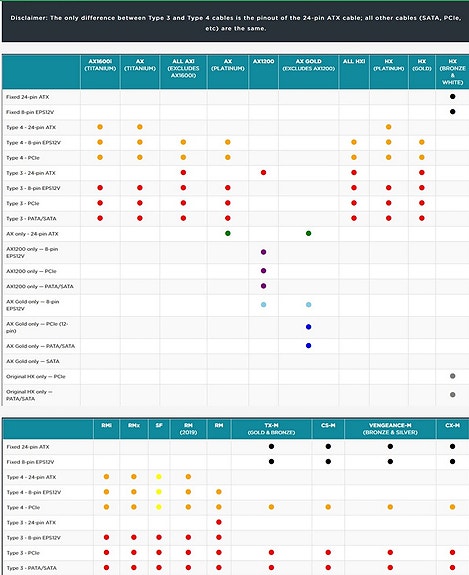Click the 'Original HX only — PCIe' row label
The image size is (469, 575).
(x=36, y=376)
